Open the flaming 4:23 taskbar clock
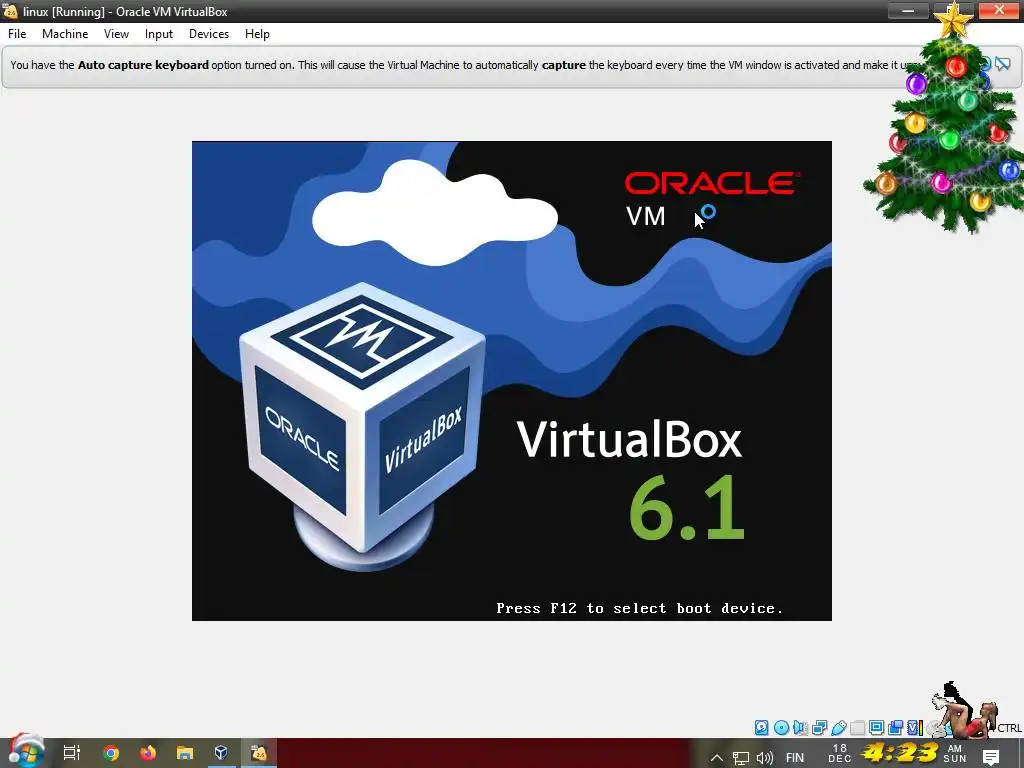The width and height of the screenshot is (1024, 768). click(x=900, y=753)
